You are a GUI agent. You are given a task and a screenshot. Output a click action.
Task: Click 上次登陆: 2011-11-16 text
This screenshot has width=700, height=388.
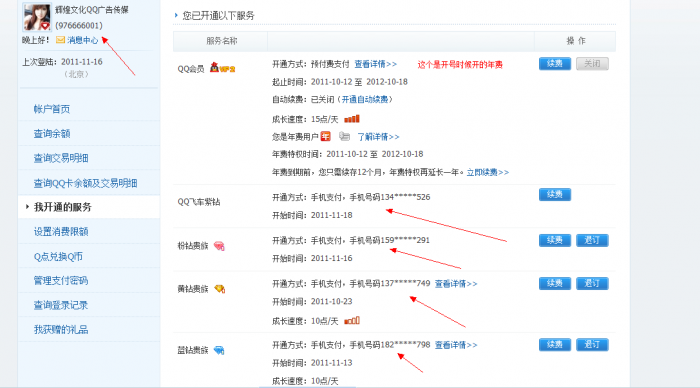(62, 62)
